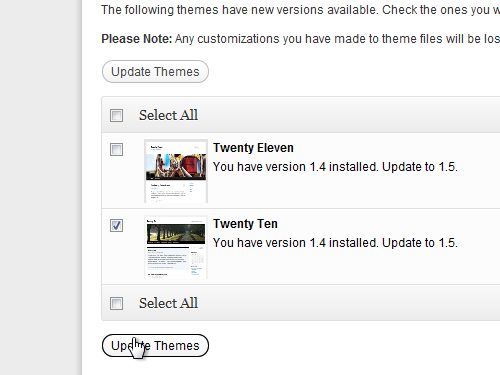500x375 pixels.
Task: Uncheck the Twenty Ten theme checkbox
Action: [x=116, y=225]
